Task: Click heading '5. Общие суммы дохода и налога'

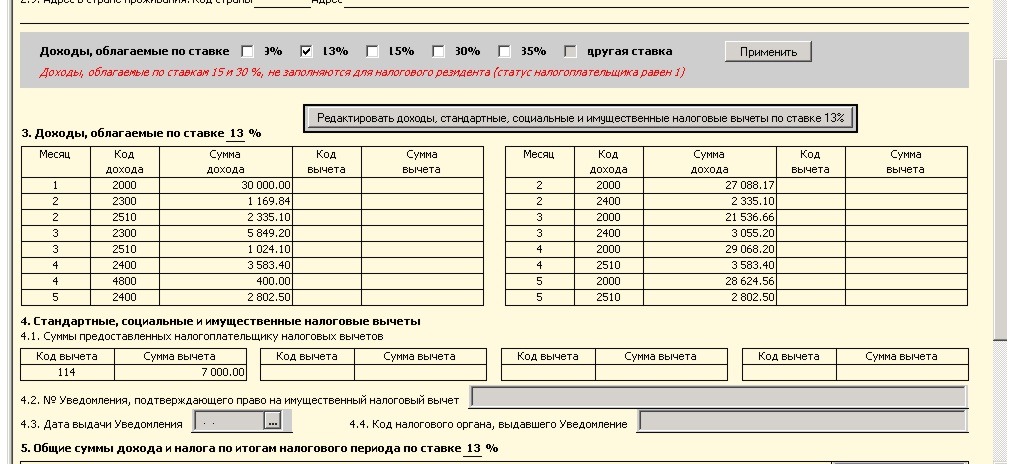Action: click(260, 448)
